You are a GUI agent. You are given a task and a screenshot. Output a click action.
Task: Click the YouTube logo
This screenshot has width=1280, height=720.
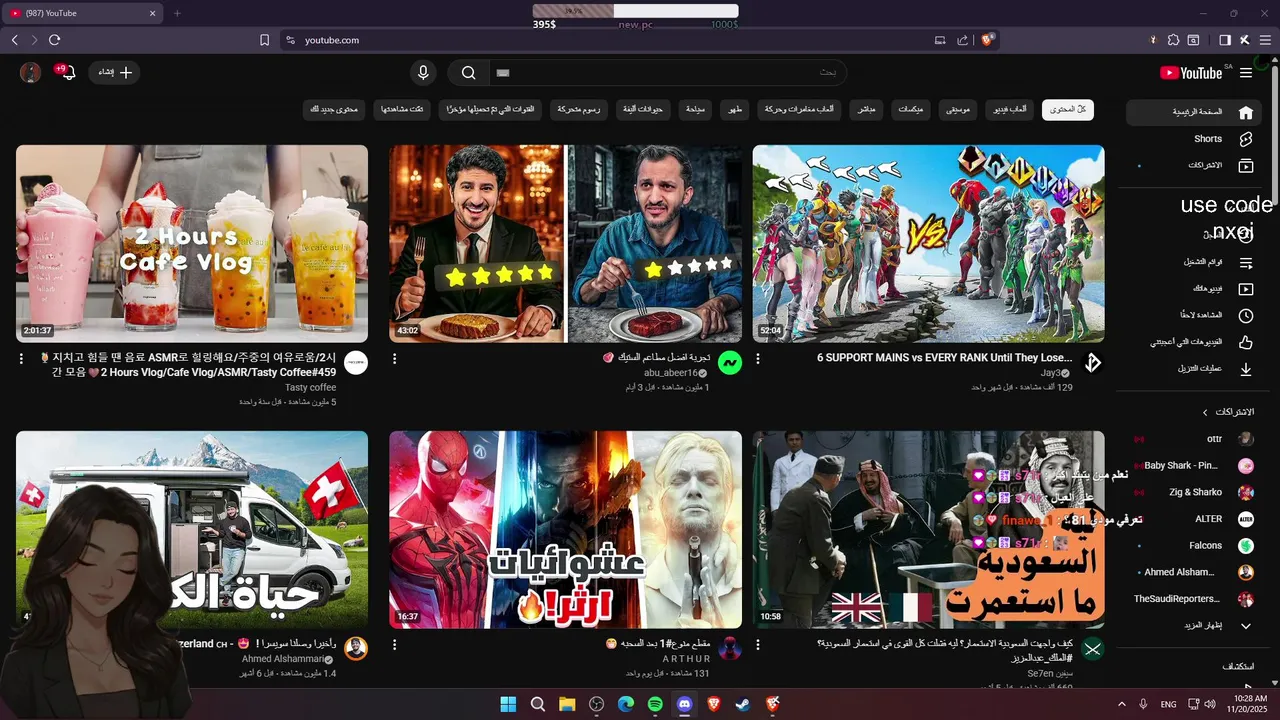(x=1191, y=73)
